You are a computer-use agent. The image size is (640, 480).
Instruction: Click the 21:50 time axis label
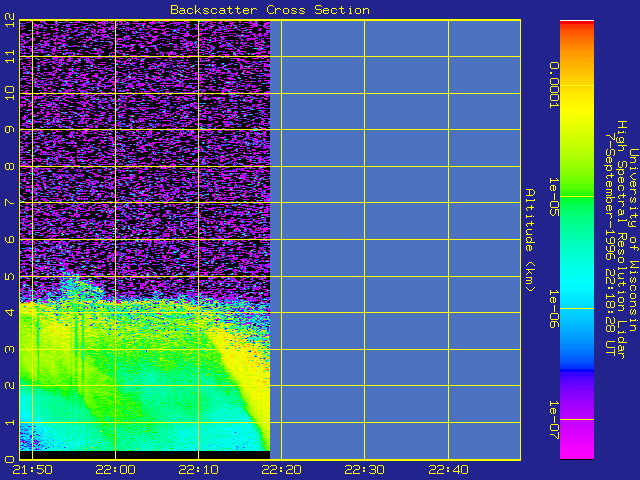pyautogui.click(x=32, y=470)
